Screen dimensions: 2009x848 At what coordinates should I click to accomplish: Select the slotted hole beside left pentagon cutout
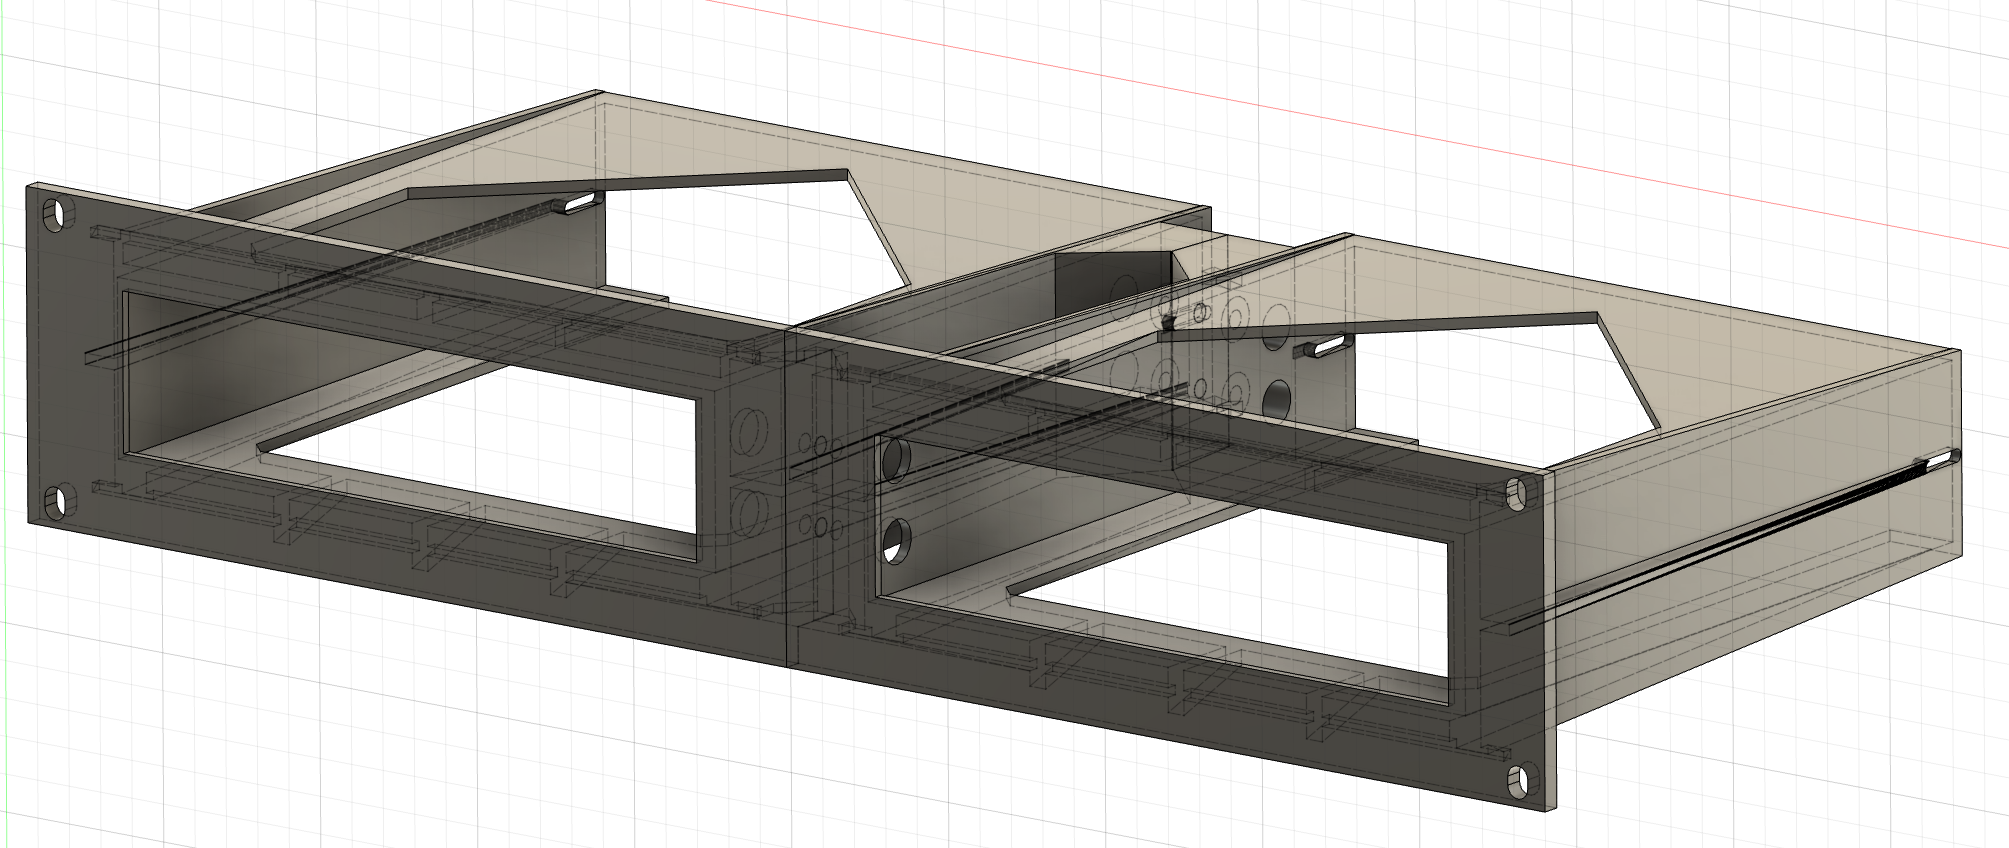pyautogui.click(x=578, y=204)
